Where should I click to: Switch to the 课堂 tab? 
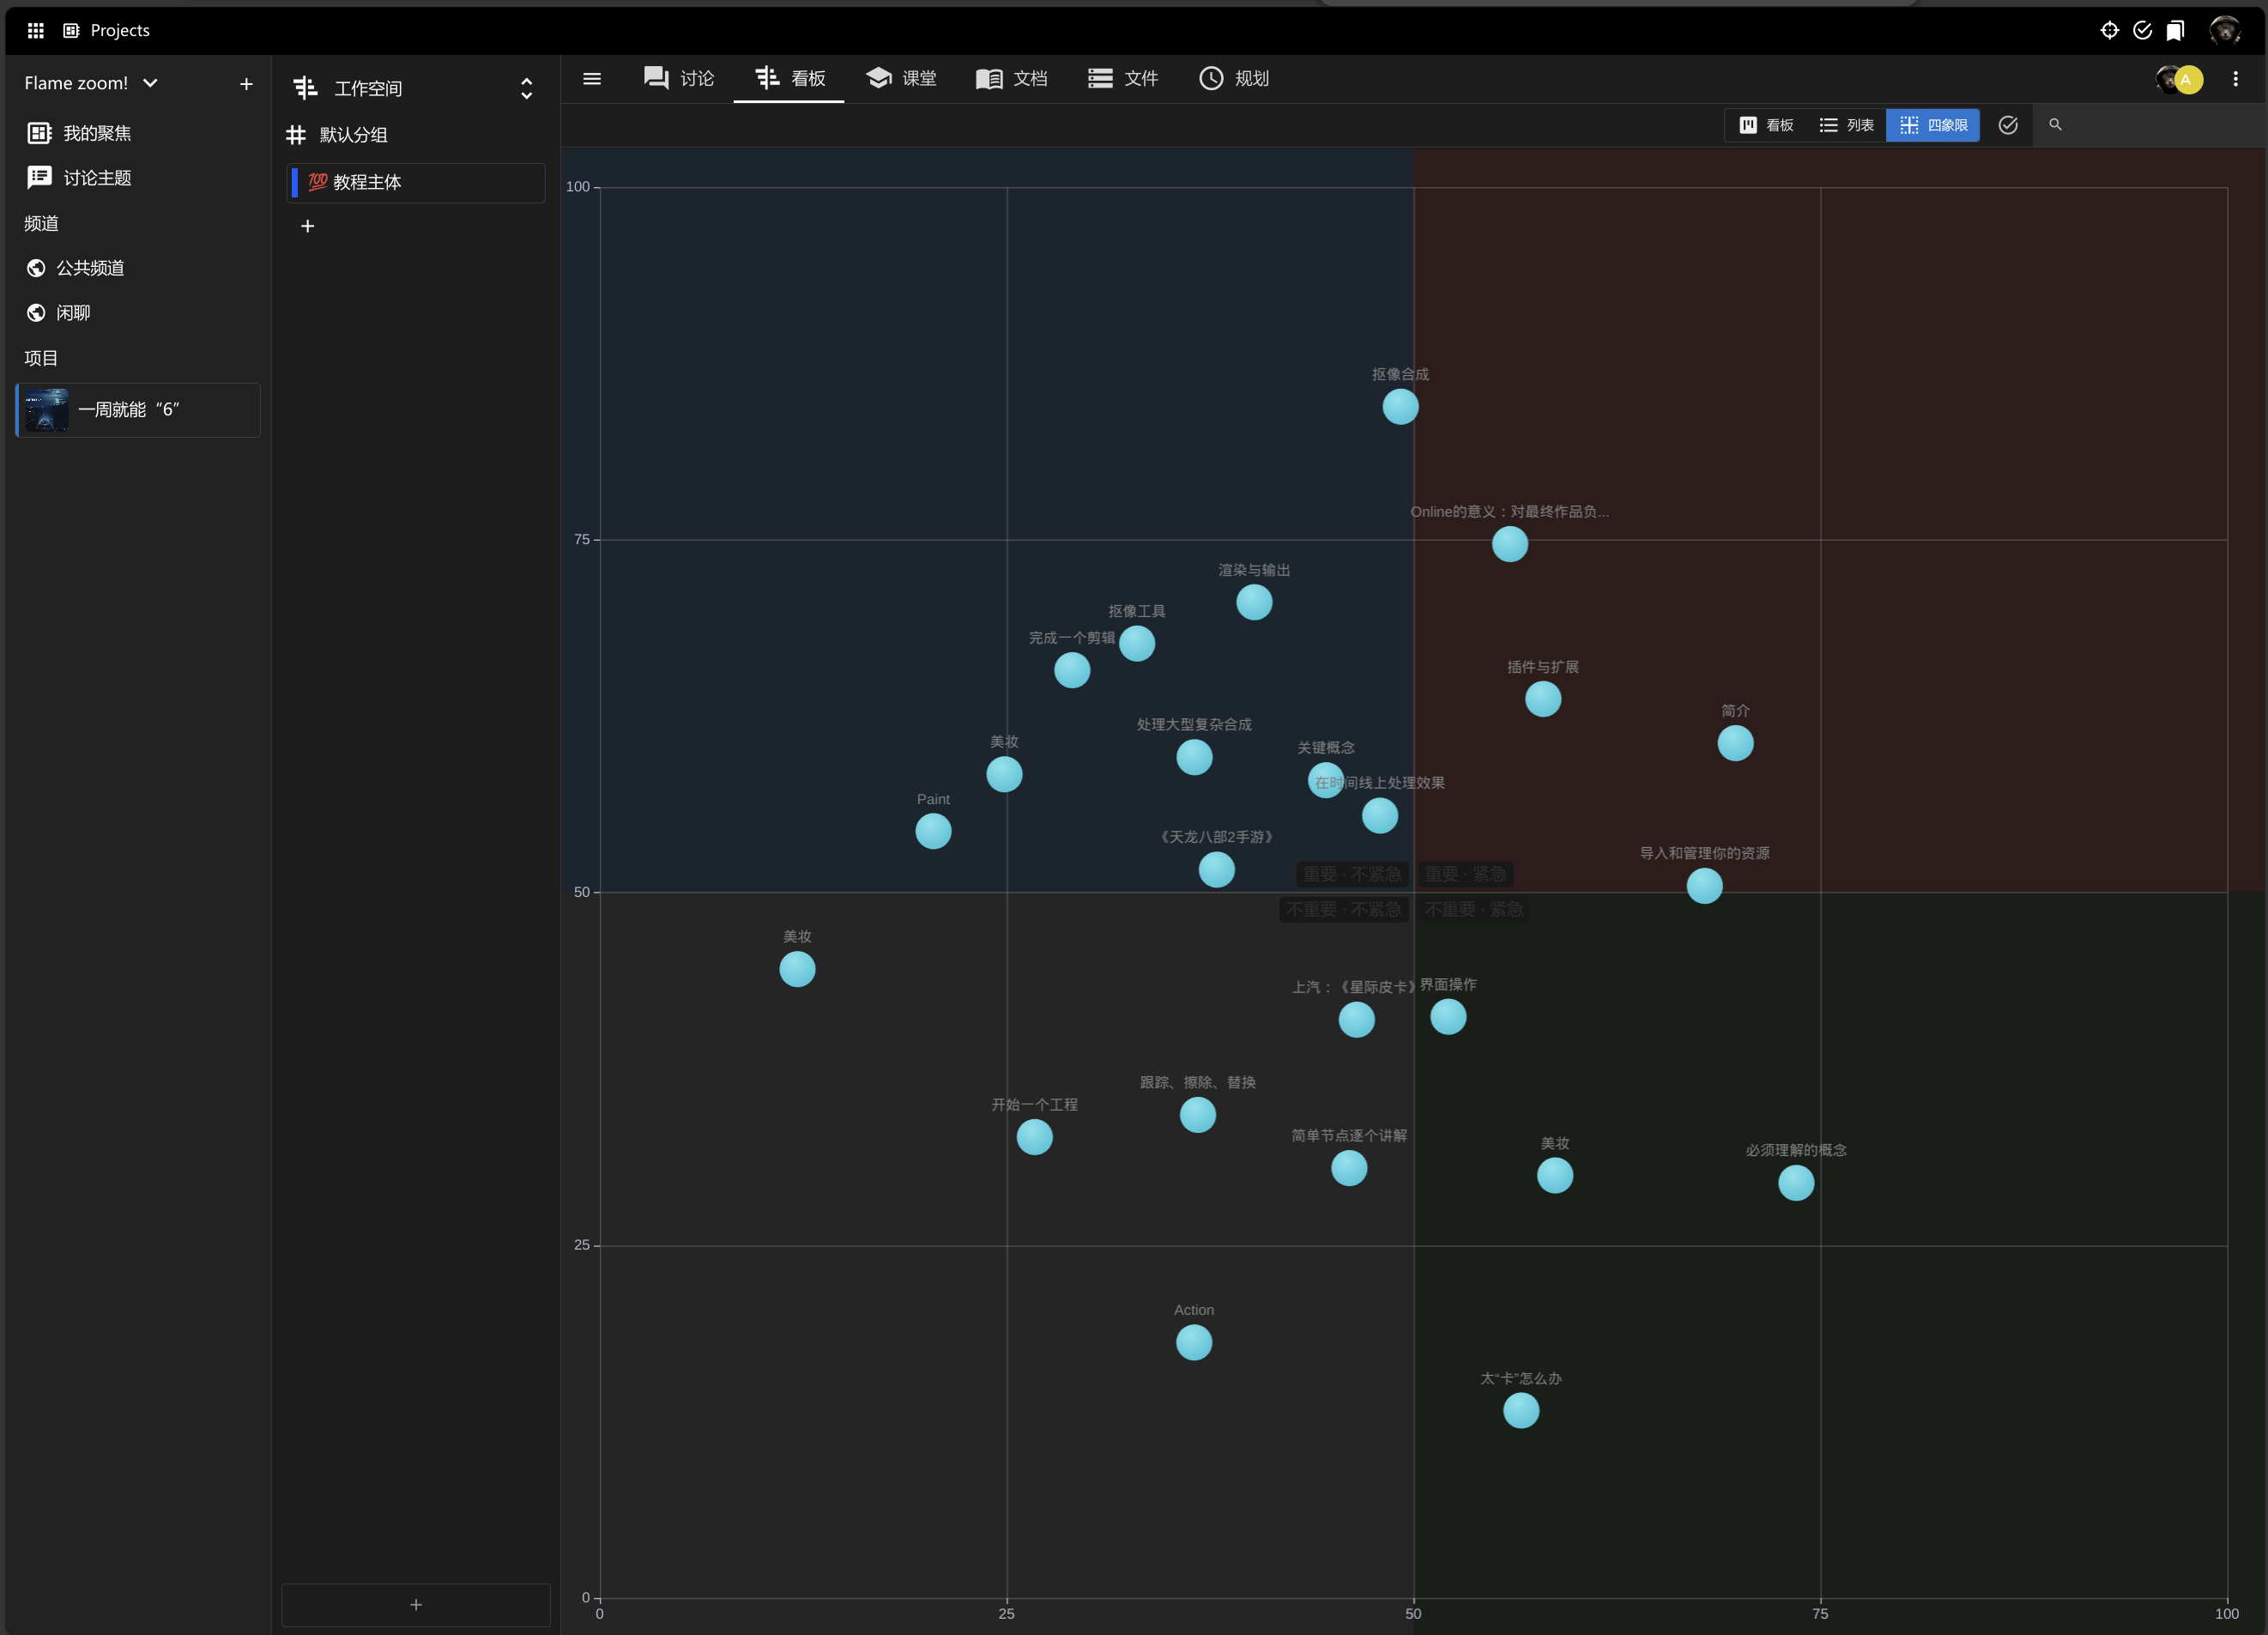[901, 78]
